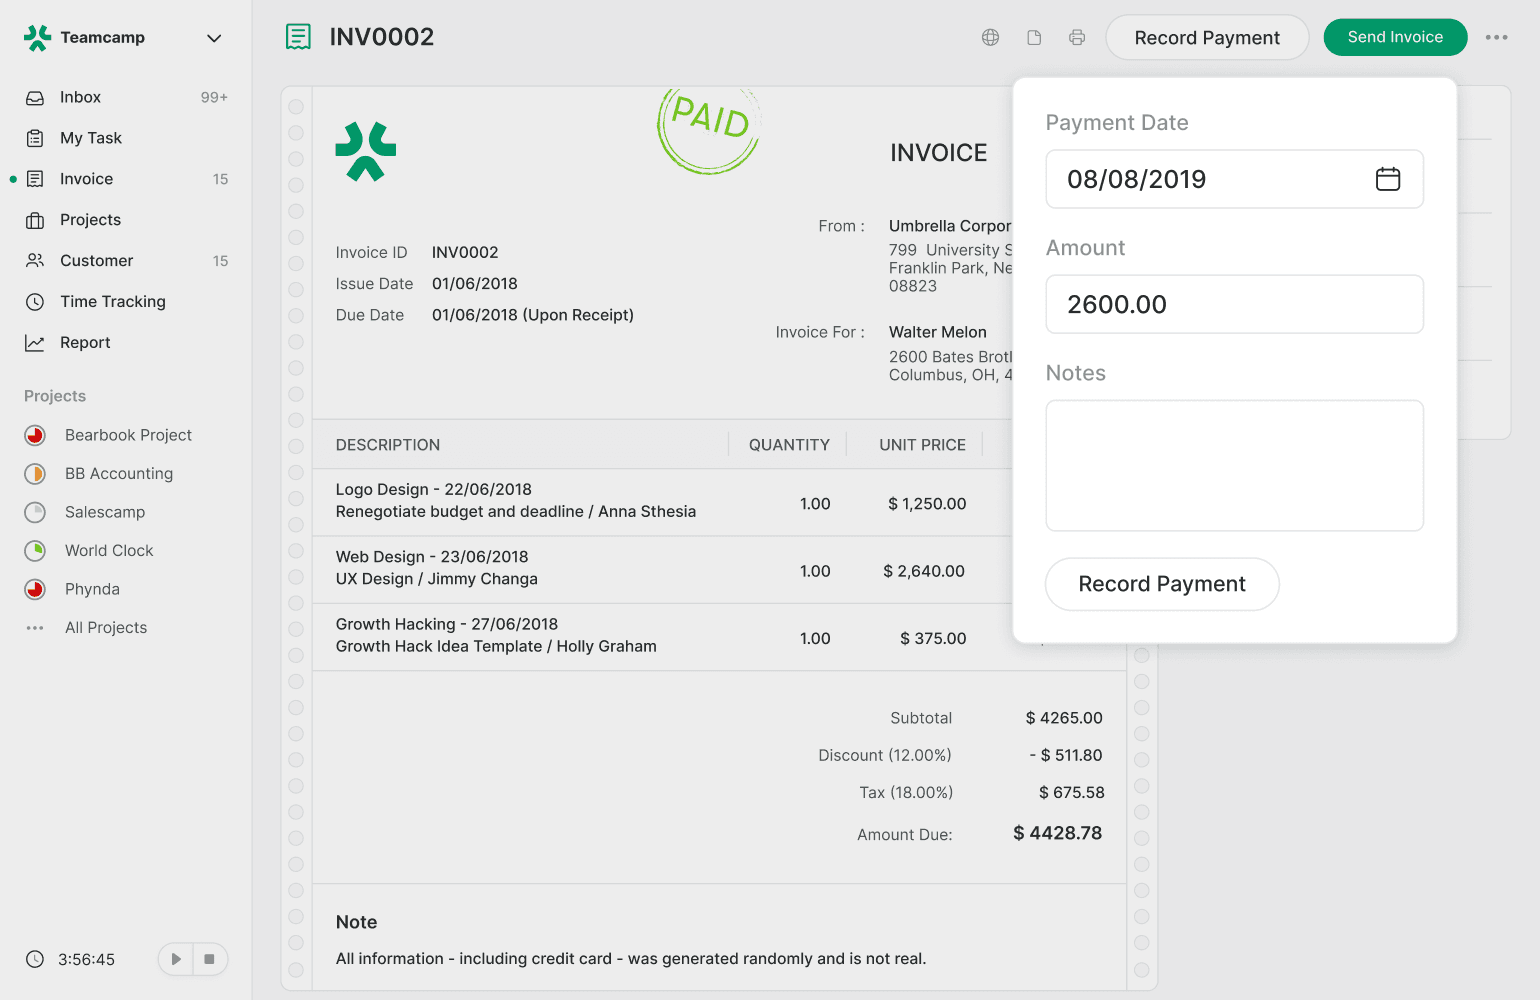1540x1000 pixels.
Task: Submit the Record Payment button in popup
Action: point(1161,584)
